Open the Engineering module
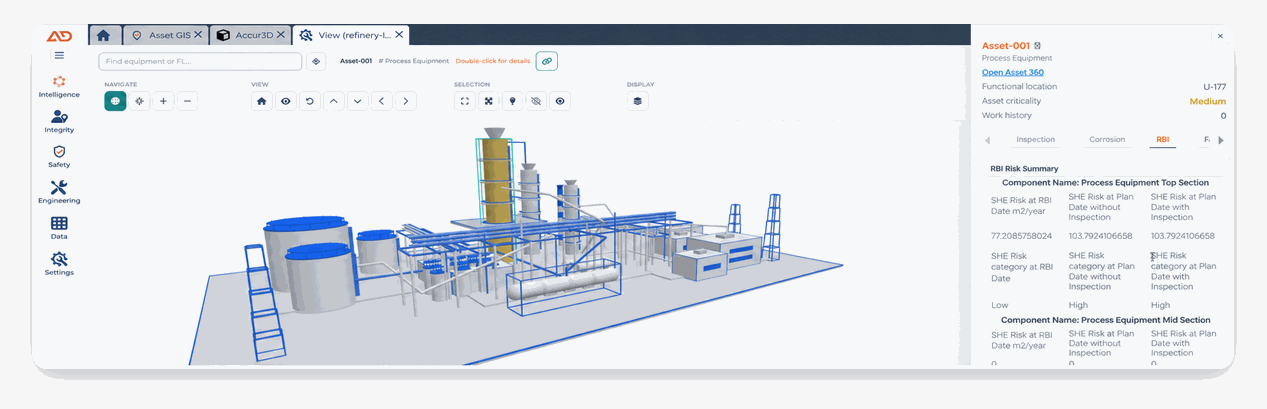Image resolution: width=1267 pixels, height=409 pixels. [59, 192]
